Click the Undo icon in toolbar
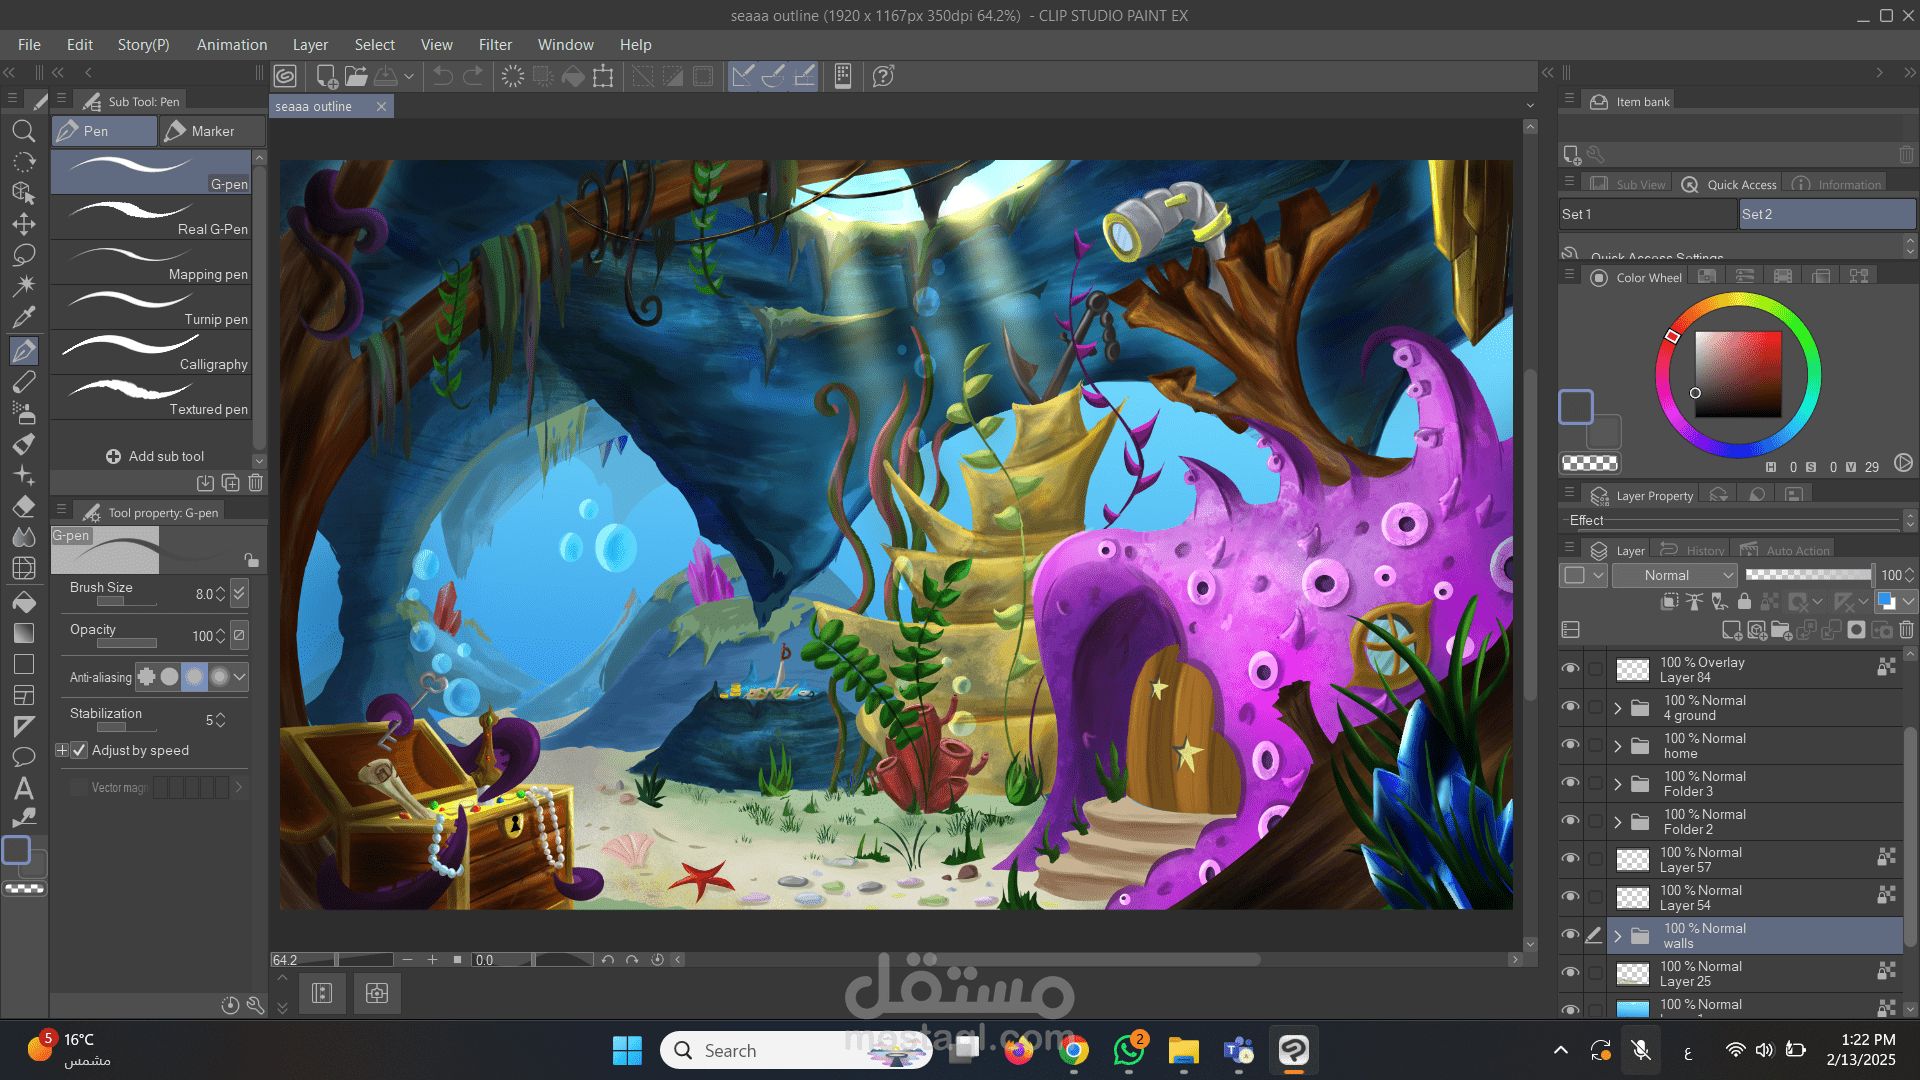This screenshot has height=1080, width=1920. coord(443,76)
